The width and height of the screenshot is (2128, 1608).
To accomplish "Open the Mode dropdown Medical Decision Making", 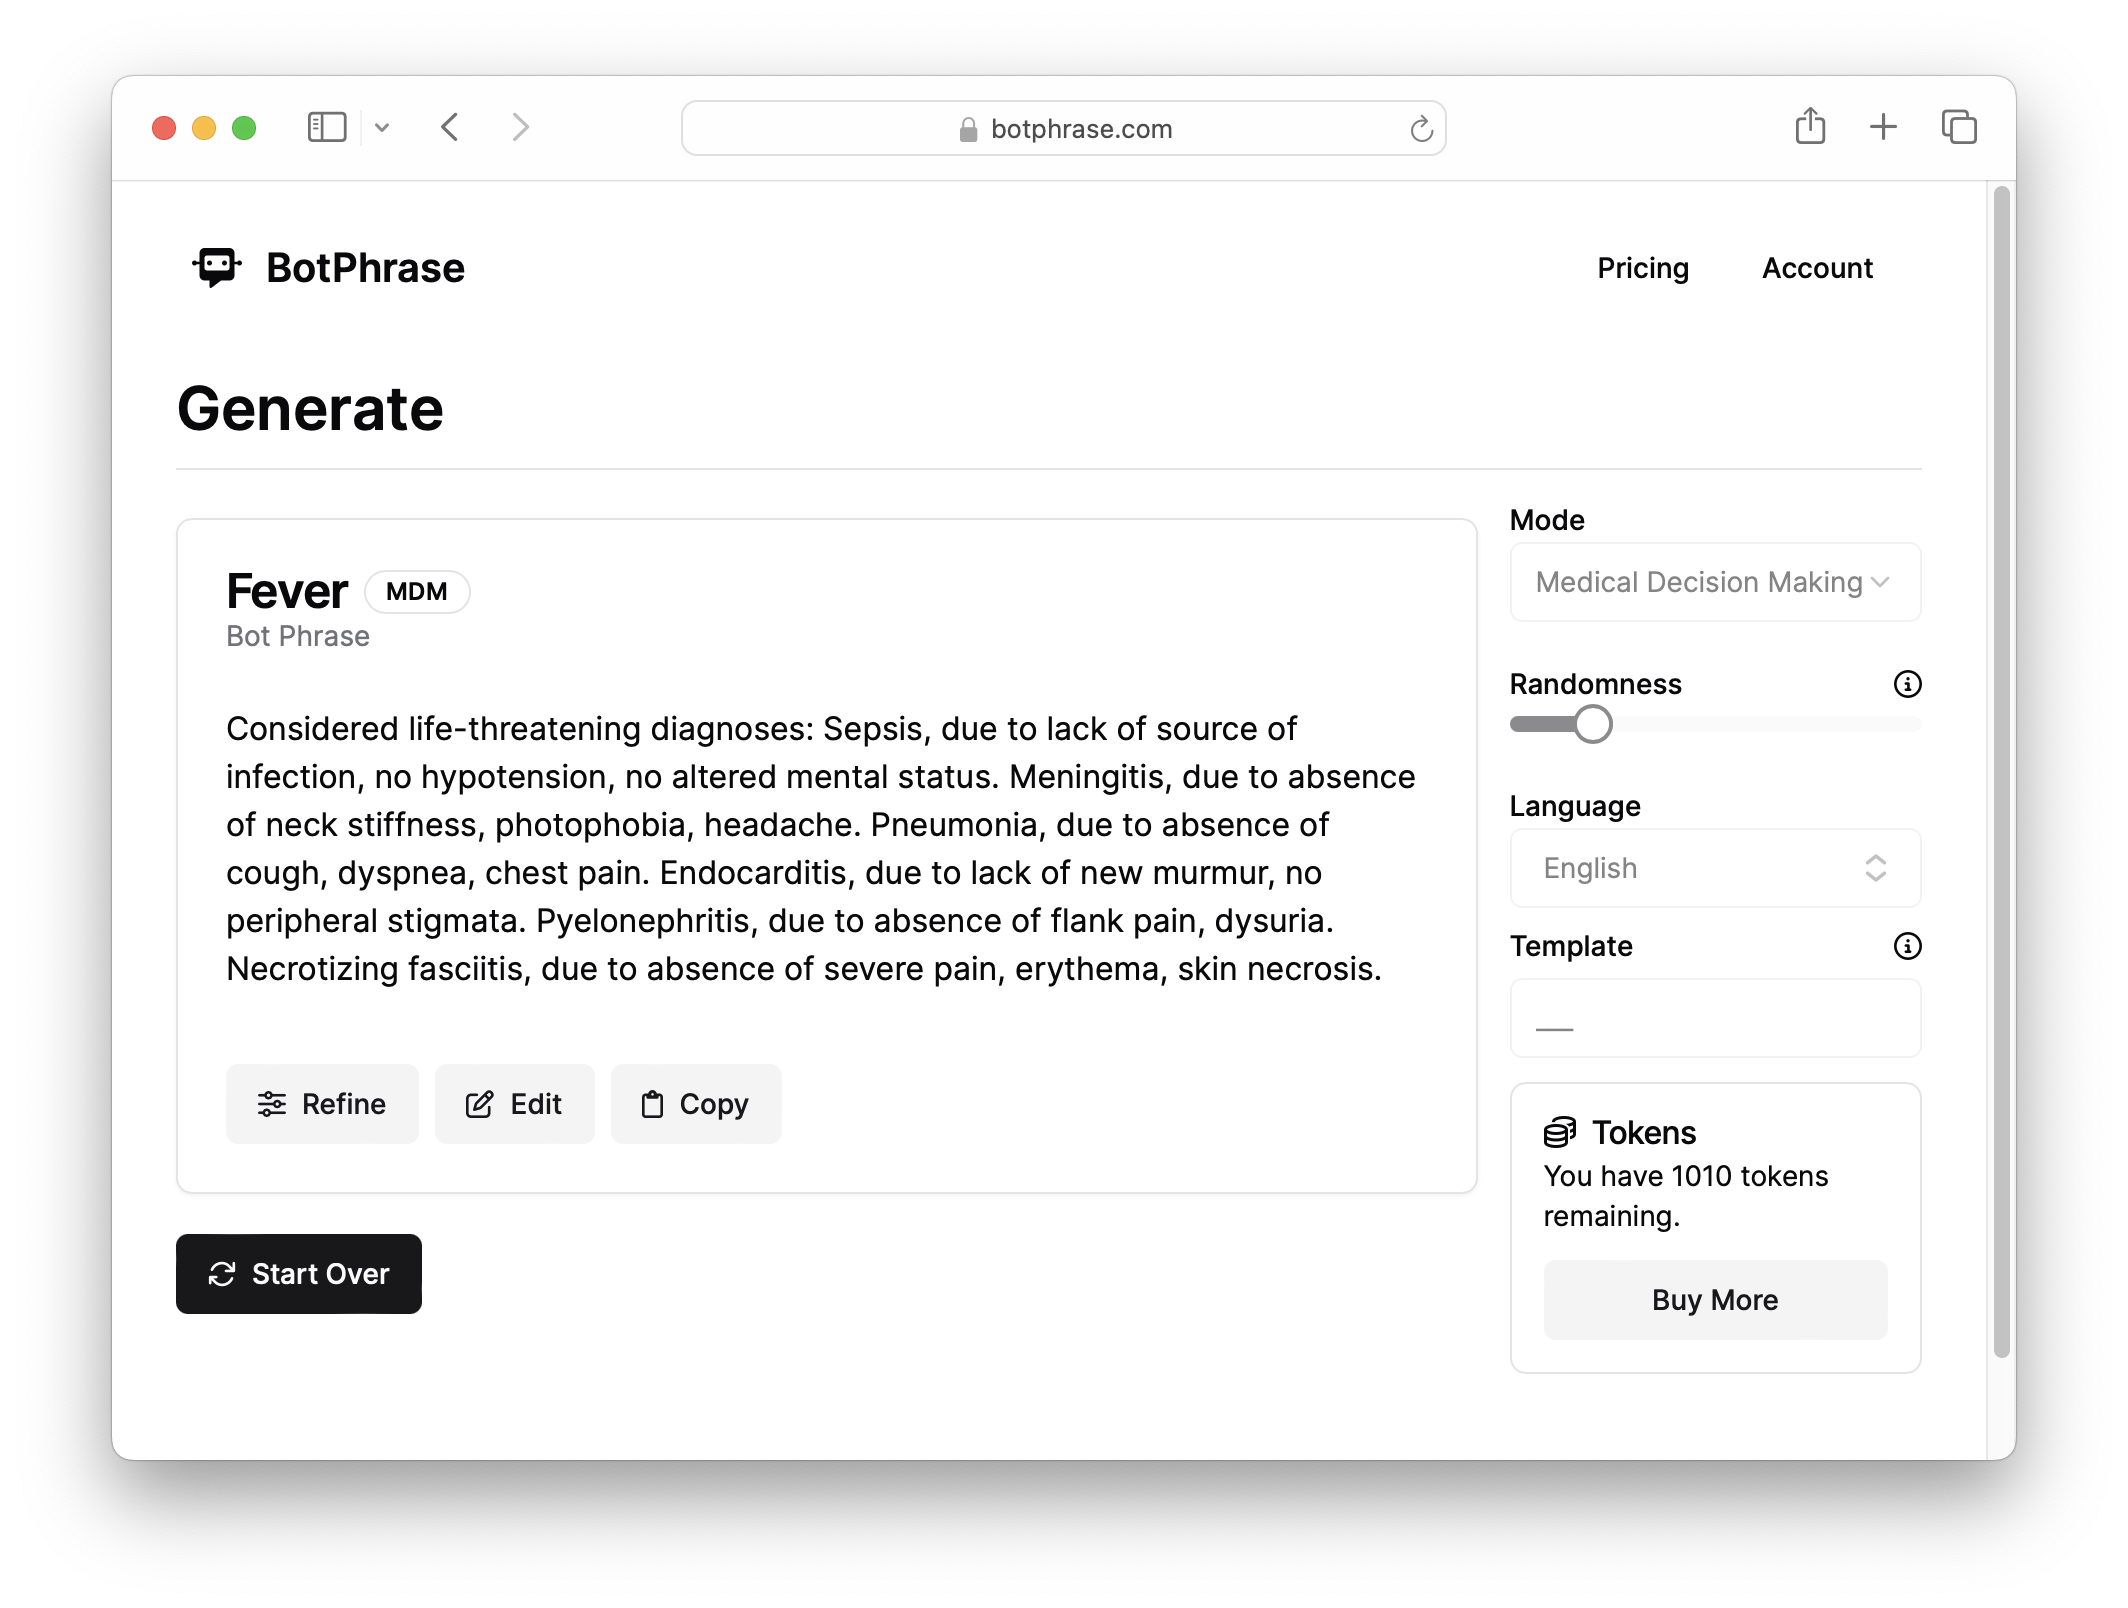I will click(x=1715, y=582).
